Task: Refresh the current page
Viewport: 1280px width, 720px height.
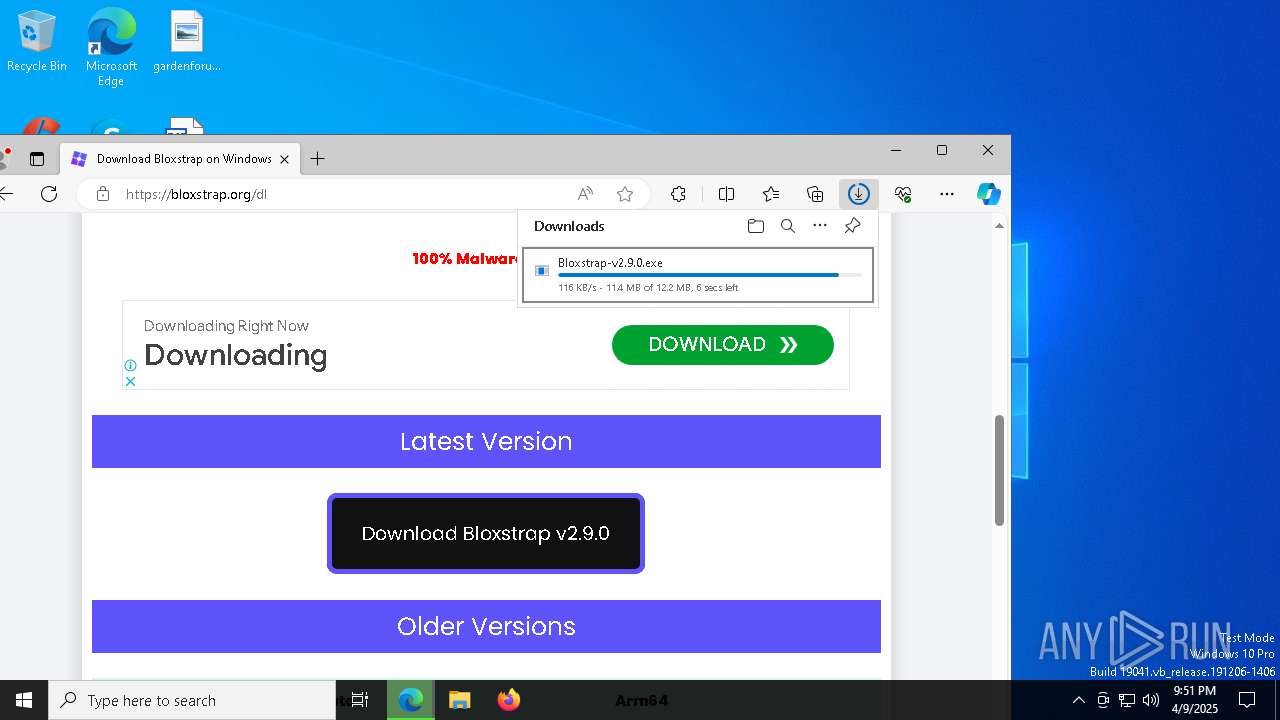Action: click(x=49, y=194)
